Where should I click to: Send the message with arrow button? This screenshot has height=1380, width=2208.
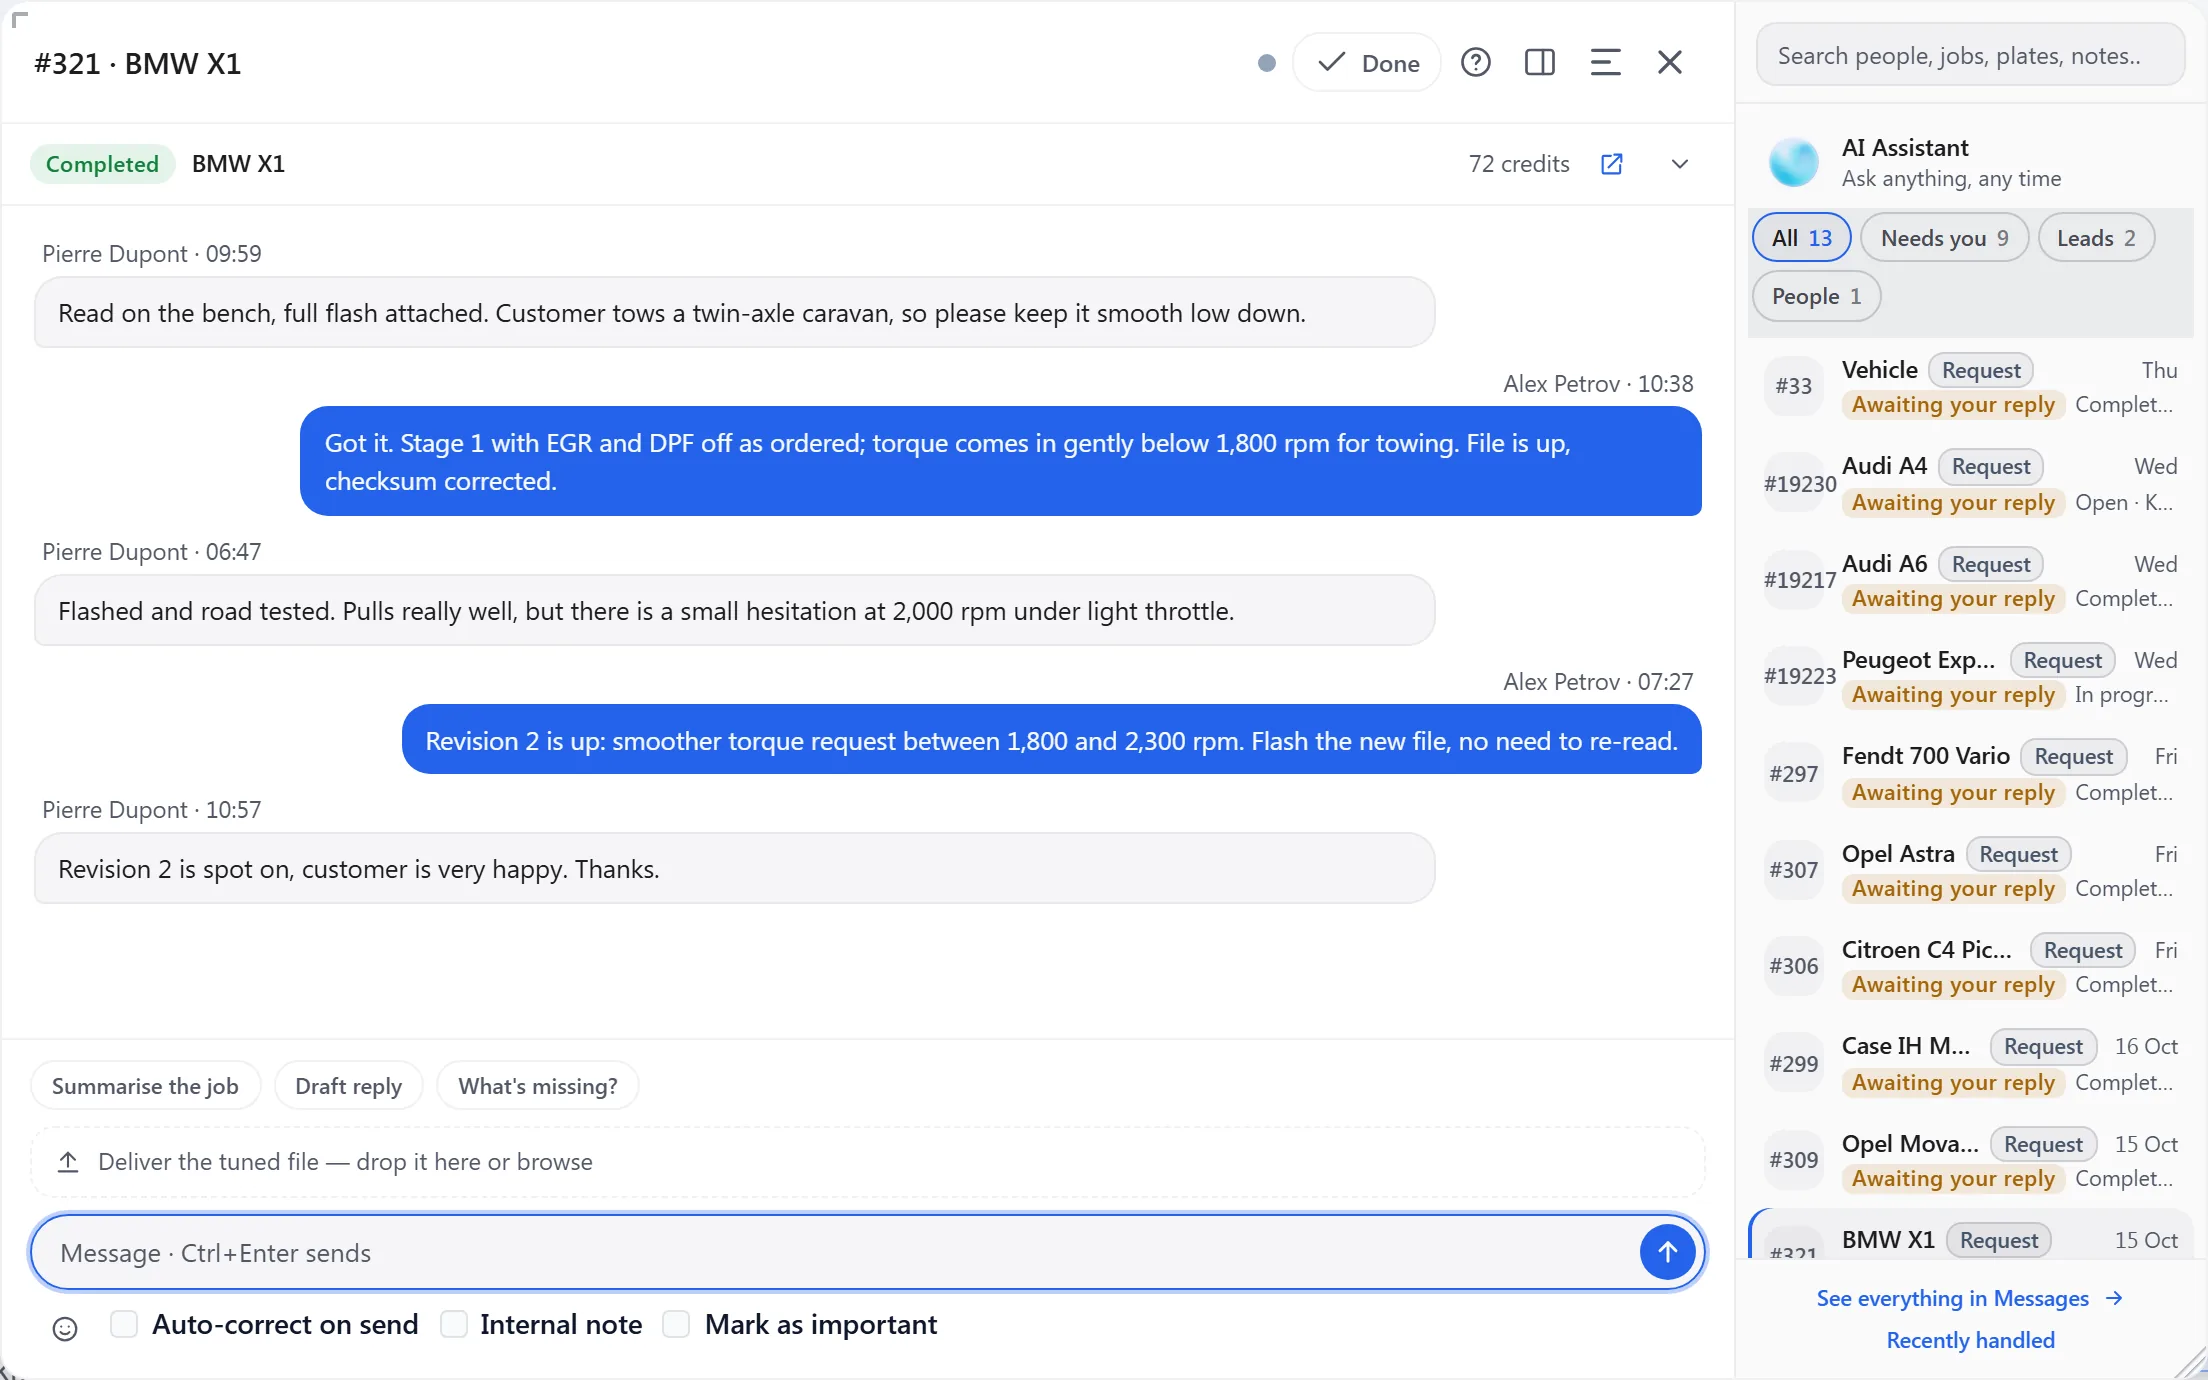coord(1667,1252)
